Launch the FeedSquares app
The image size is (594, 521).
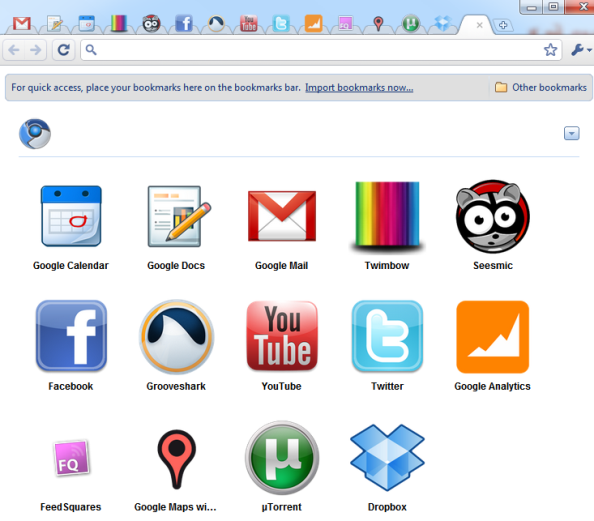(x=71, y=458)
